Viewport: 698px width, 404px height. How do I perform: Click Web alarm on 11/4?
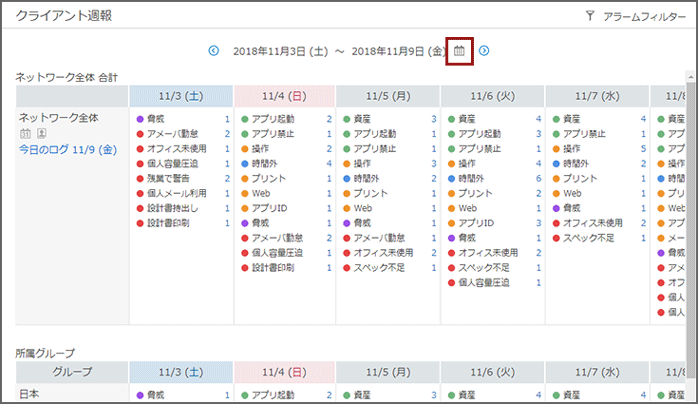pyautogui.click(x=261, y=194)
